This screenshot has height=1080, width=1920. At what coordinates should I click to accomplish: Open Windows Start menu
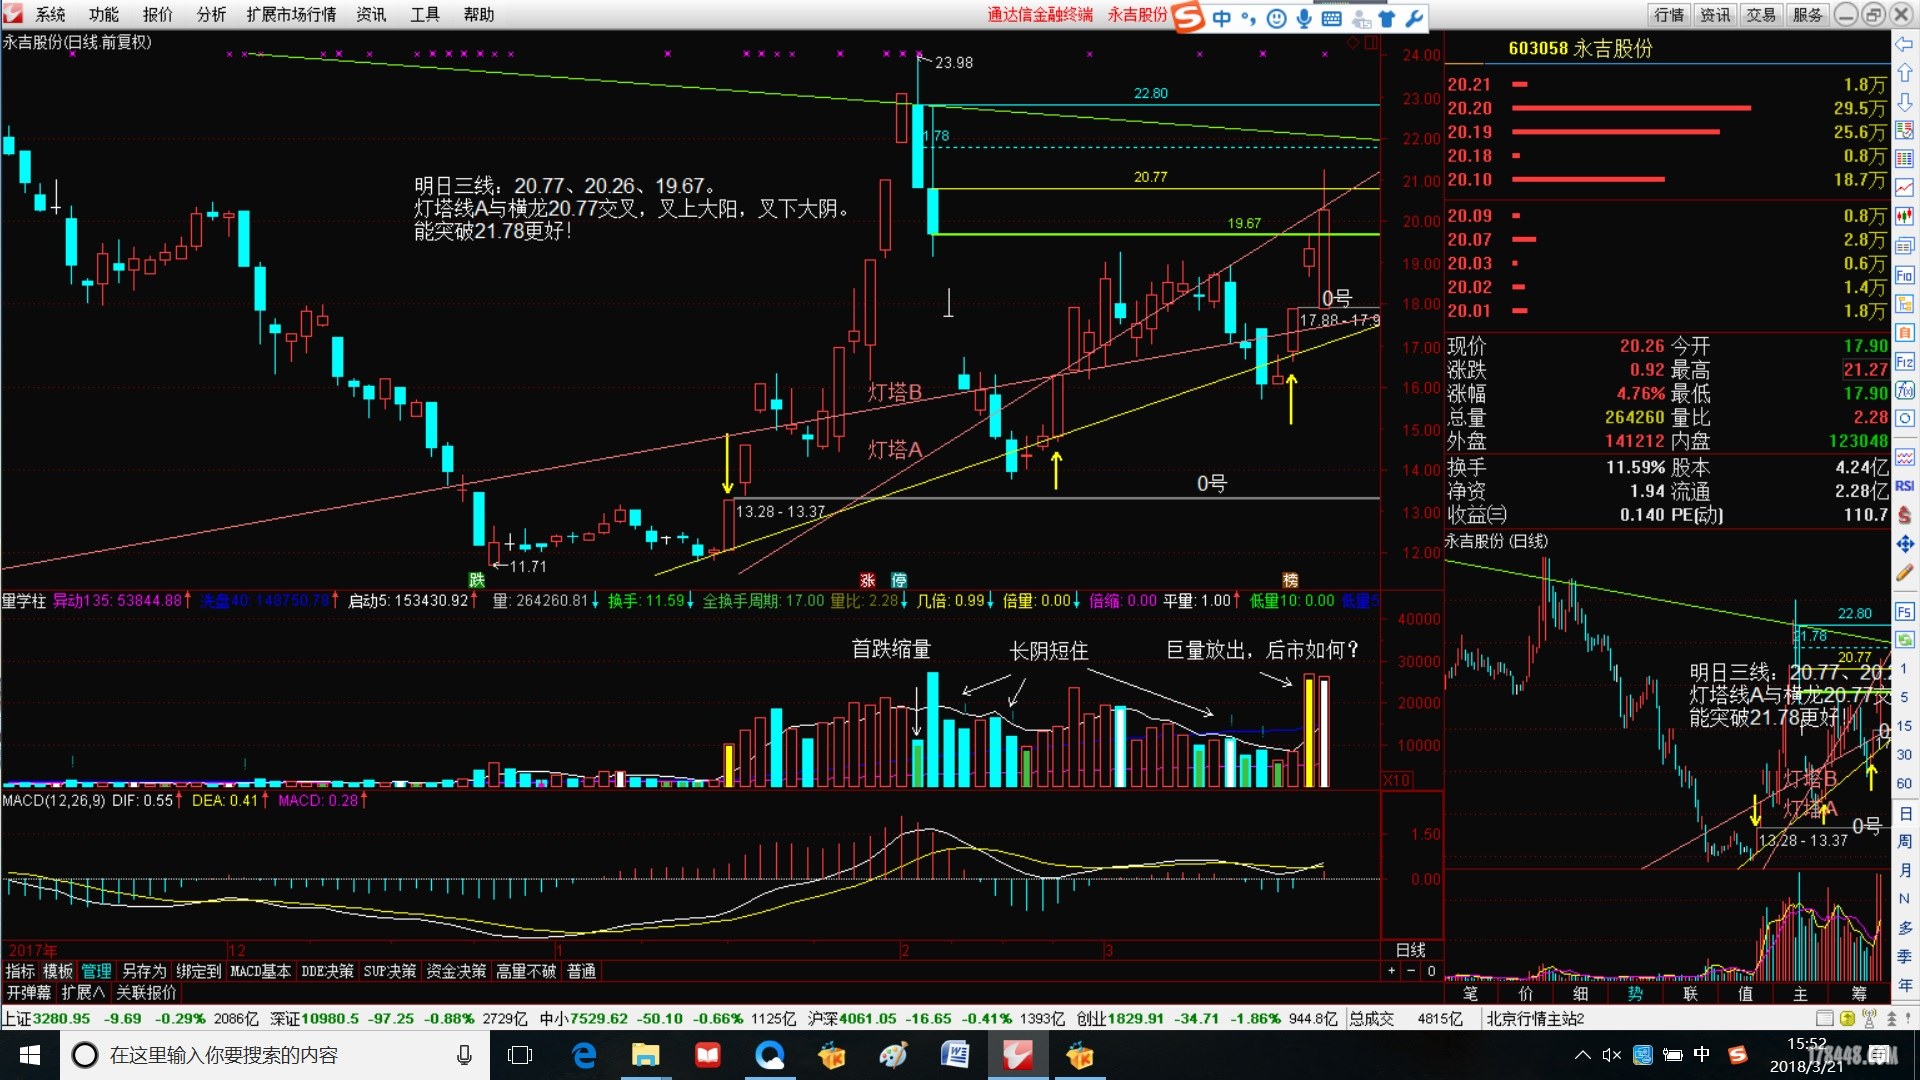(29, 1055)
